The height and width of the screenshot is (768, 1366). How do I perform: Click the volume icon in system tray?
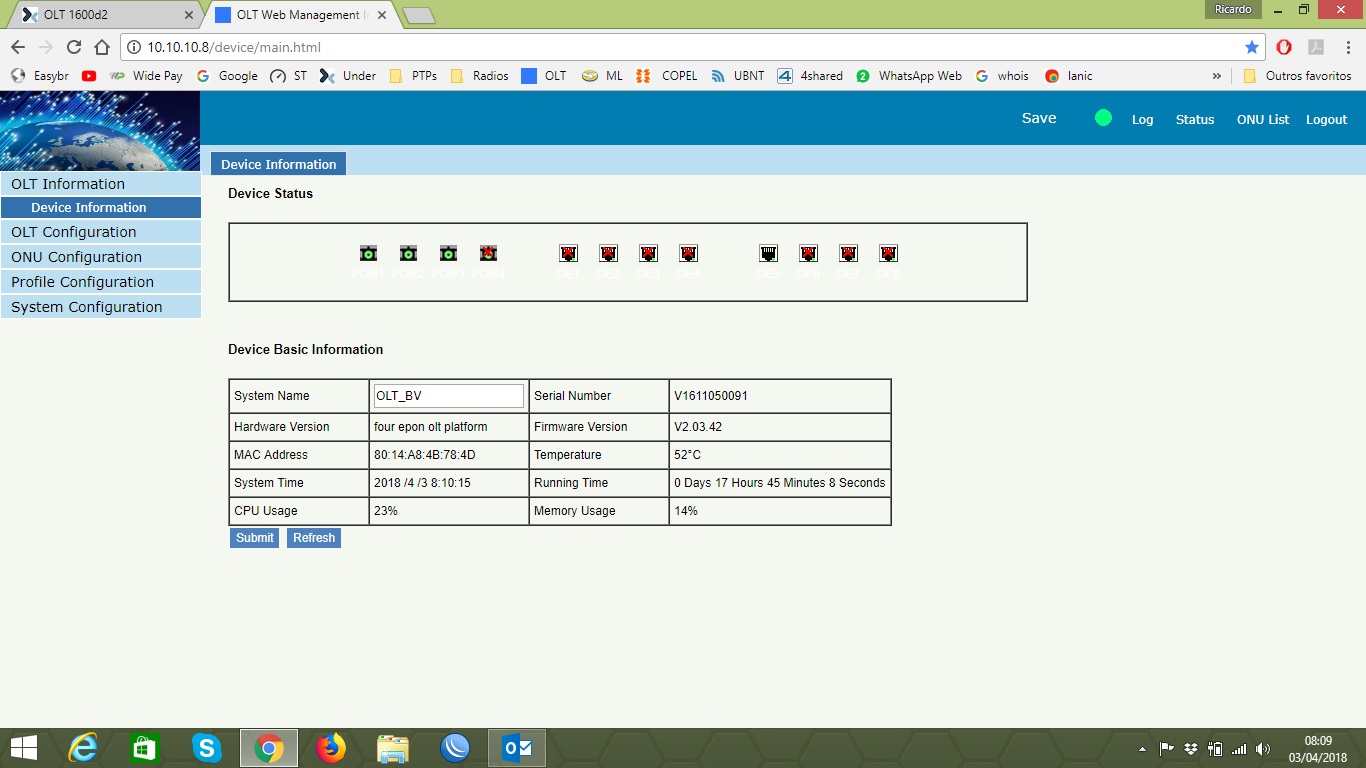tap(1262, 749)
